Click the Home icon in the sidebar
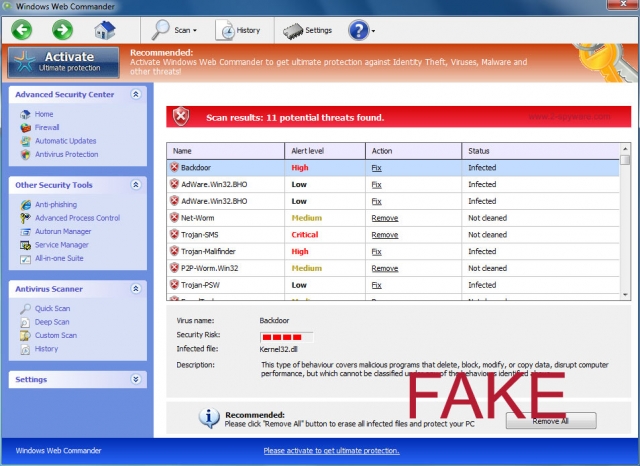Viewport: 640px width, 466px height. click(25, 114)
